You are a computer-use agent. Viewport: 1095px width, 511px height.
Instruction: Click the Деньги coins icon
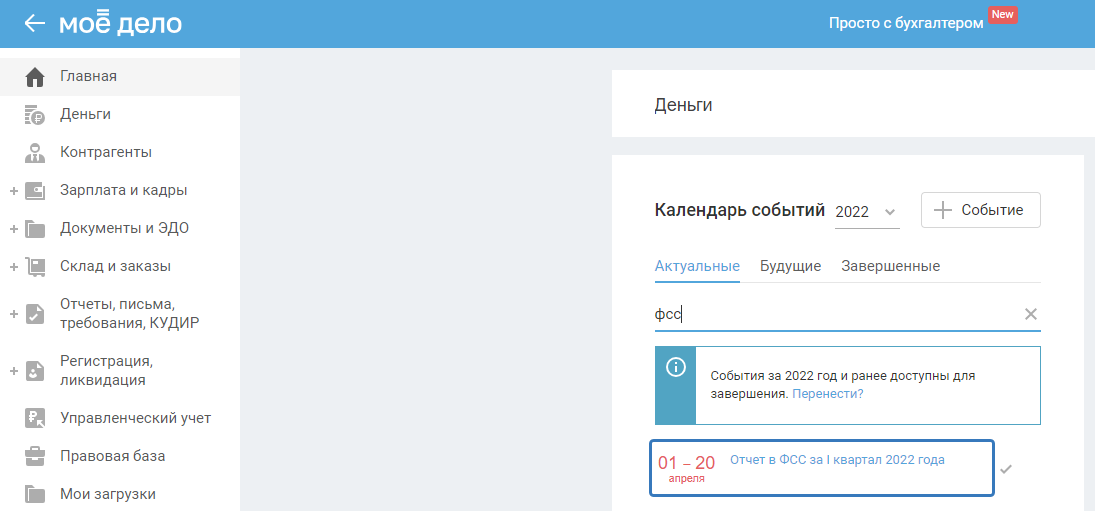tap(35, 115)
